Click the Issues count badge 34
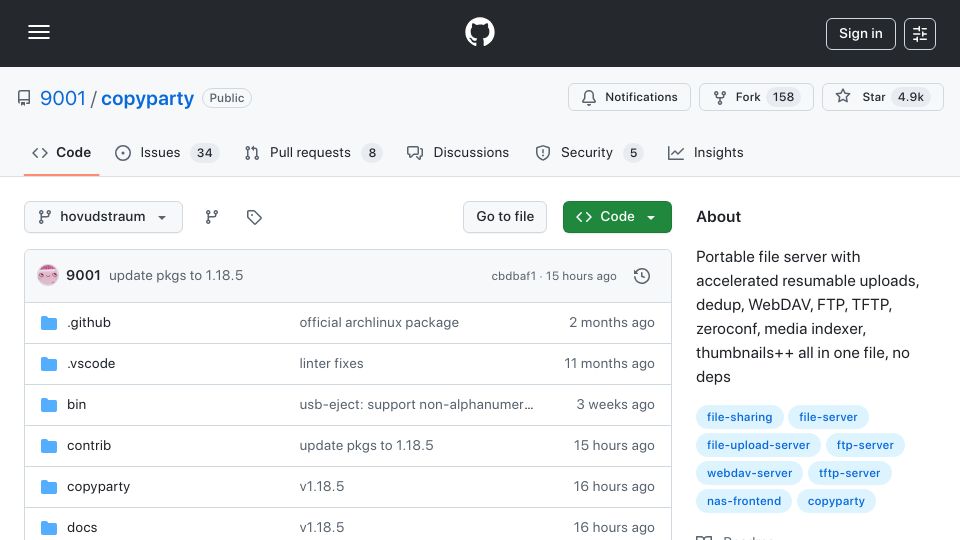The image size is (960, 540). click(204, 153)
